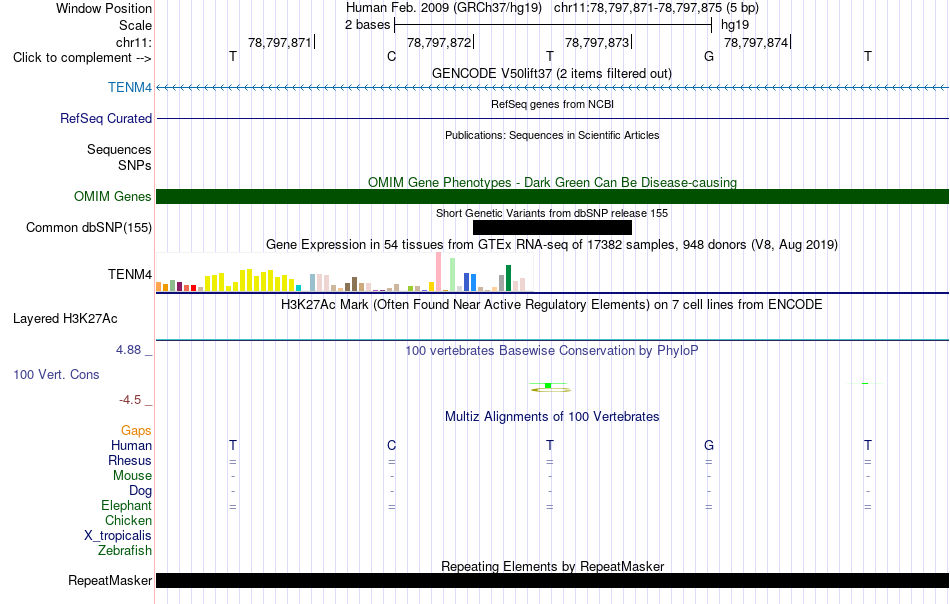Click the black Common dbSNP variant block

[x=552, y=227]
